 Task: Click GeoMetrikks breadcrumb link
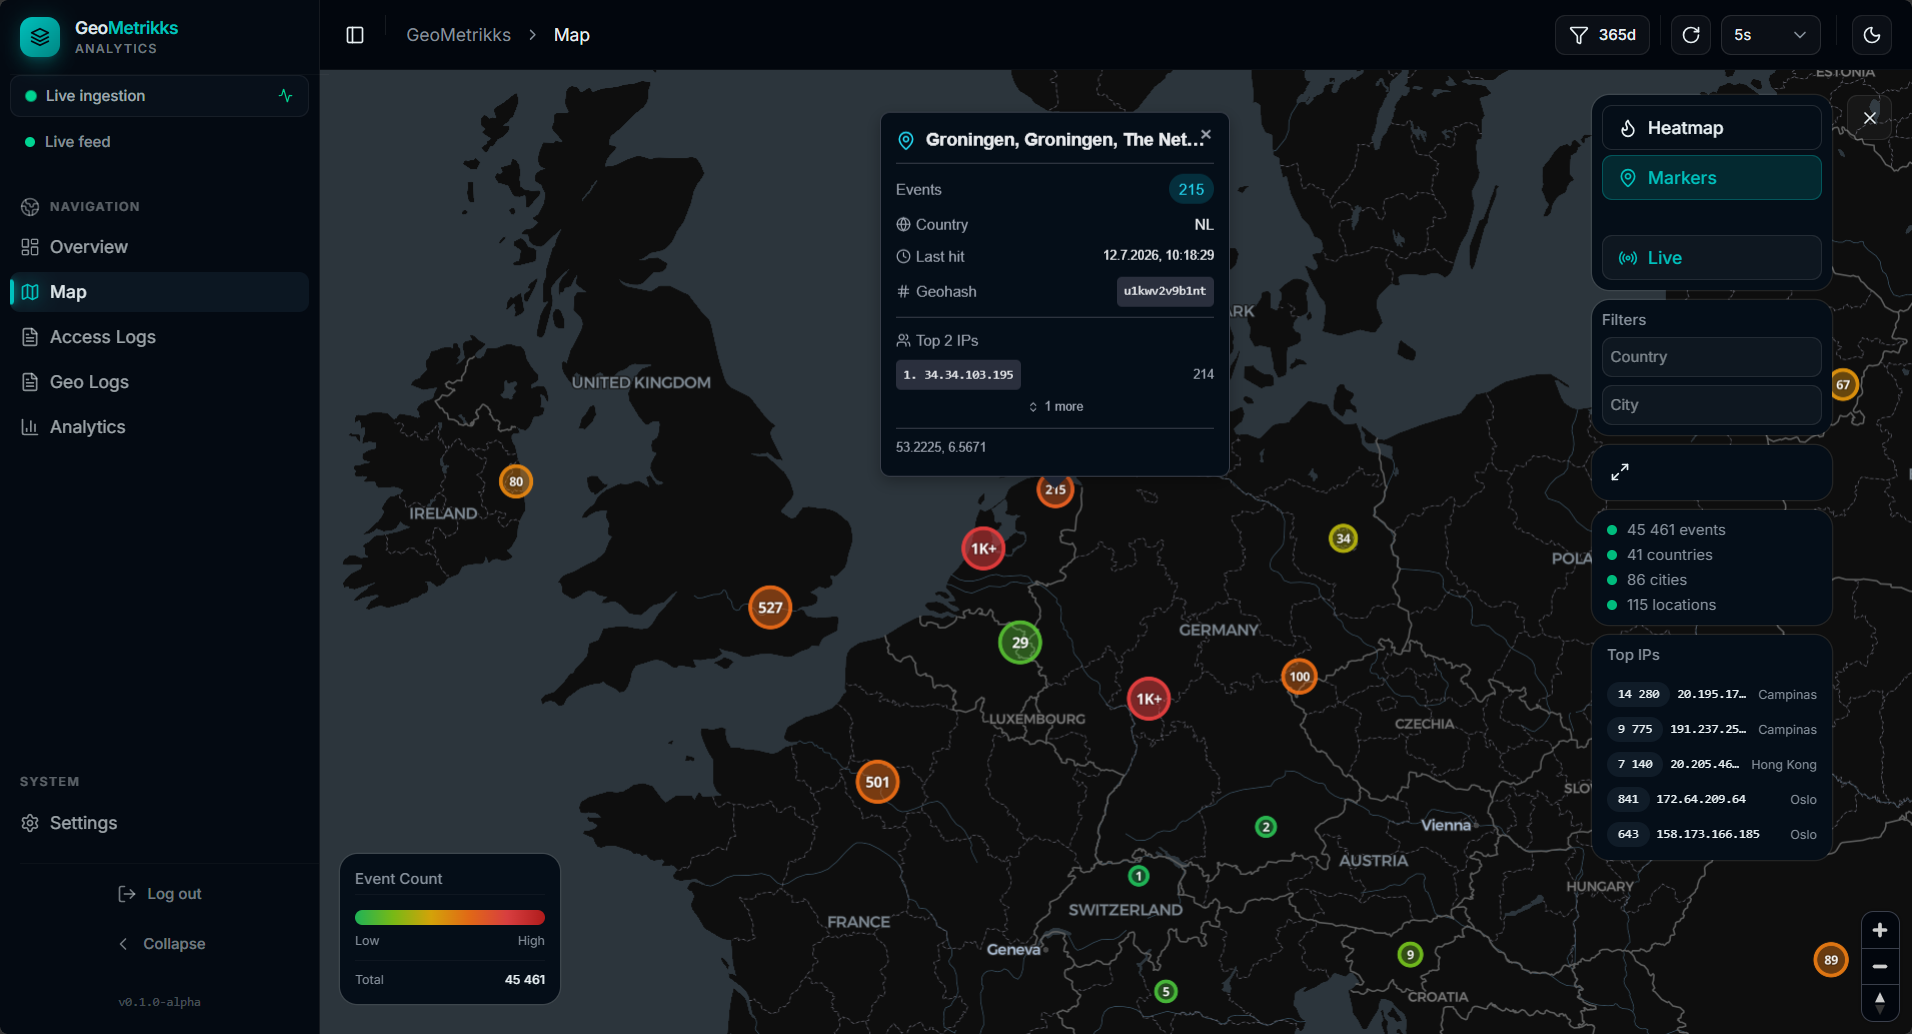click(x=458, y=35)
